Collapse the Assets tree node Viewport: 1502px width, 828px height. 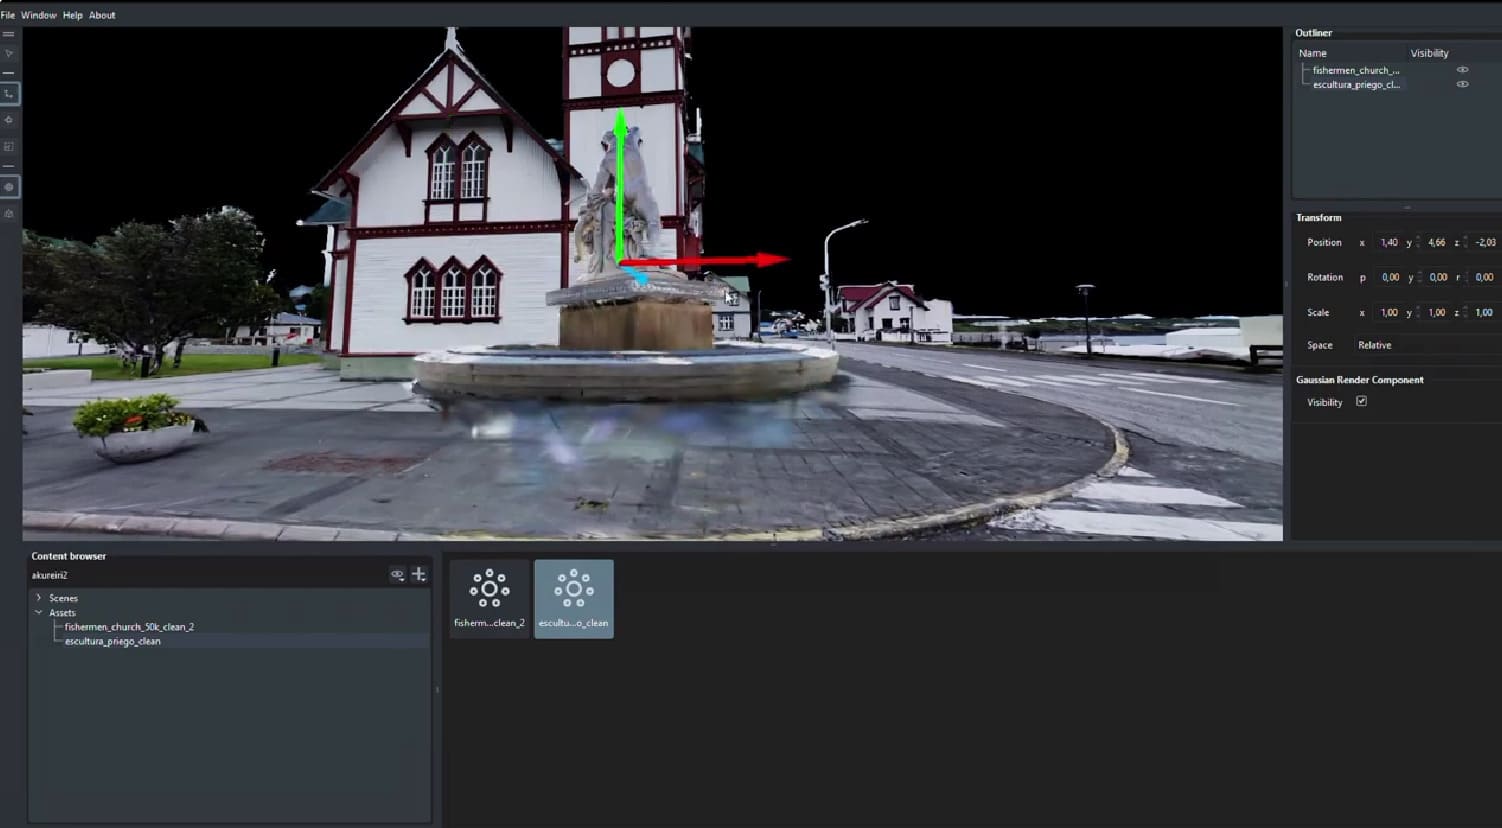tap(39, 612)
